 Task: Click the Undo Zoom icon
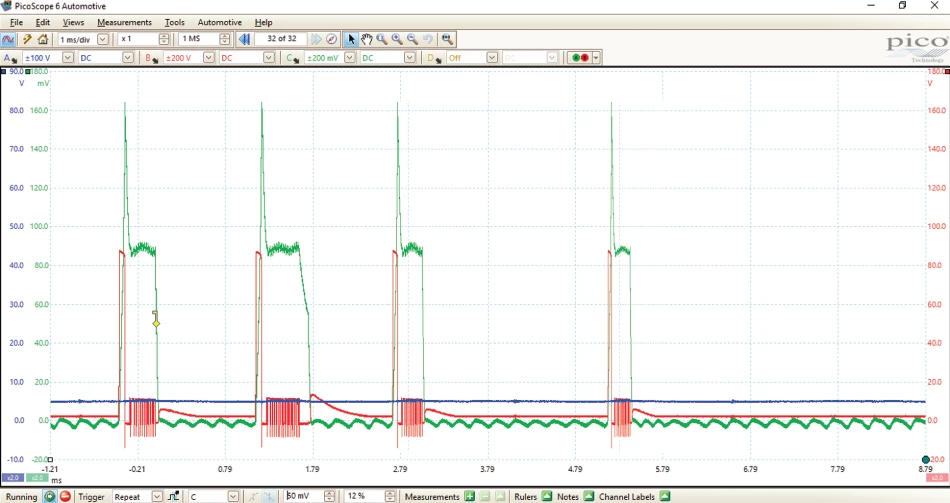pyautogui.click(x=428, y=39)
